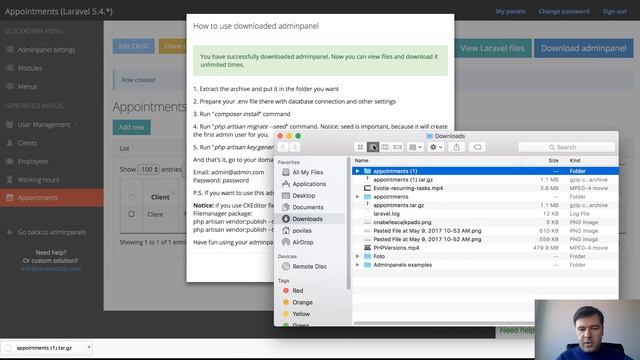Open download options arrow for appointments (1).tar.gz
Screen dimensions: 640x360
click(x=89, y=348)
